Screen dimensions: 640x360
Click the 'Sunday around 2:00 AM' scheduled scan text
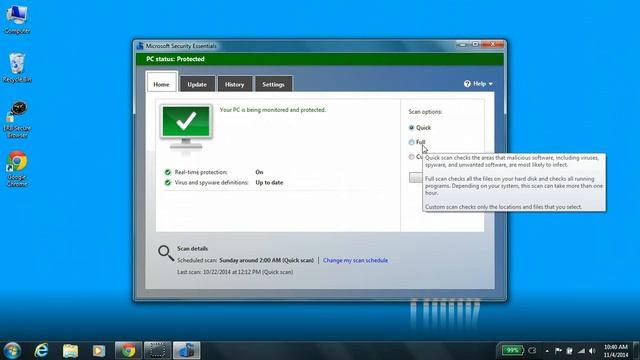click(x=267, y=260)
